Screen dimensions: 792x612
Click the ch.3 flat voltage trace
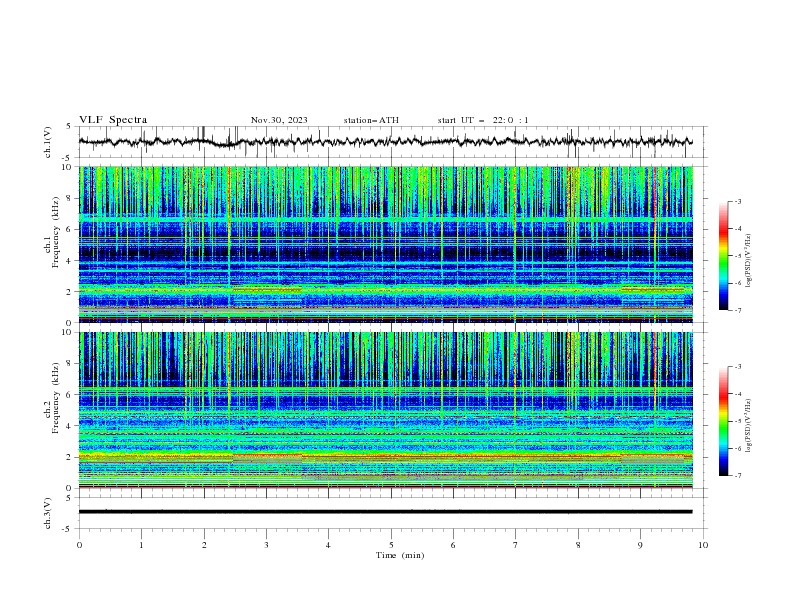pos(385,512)
